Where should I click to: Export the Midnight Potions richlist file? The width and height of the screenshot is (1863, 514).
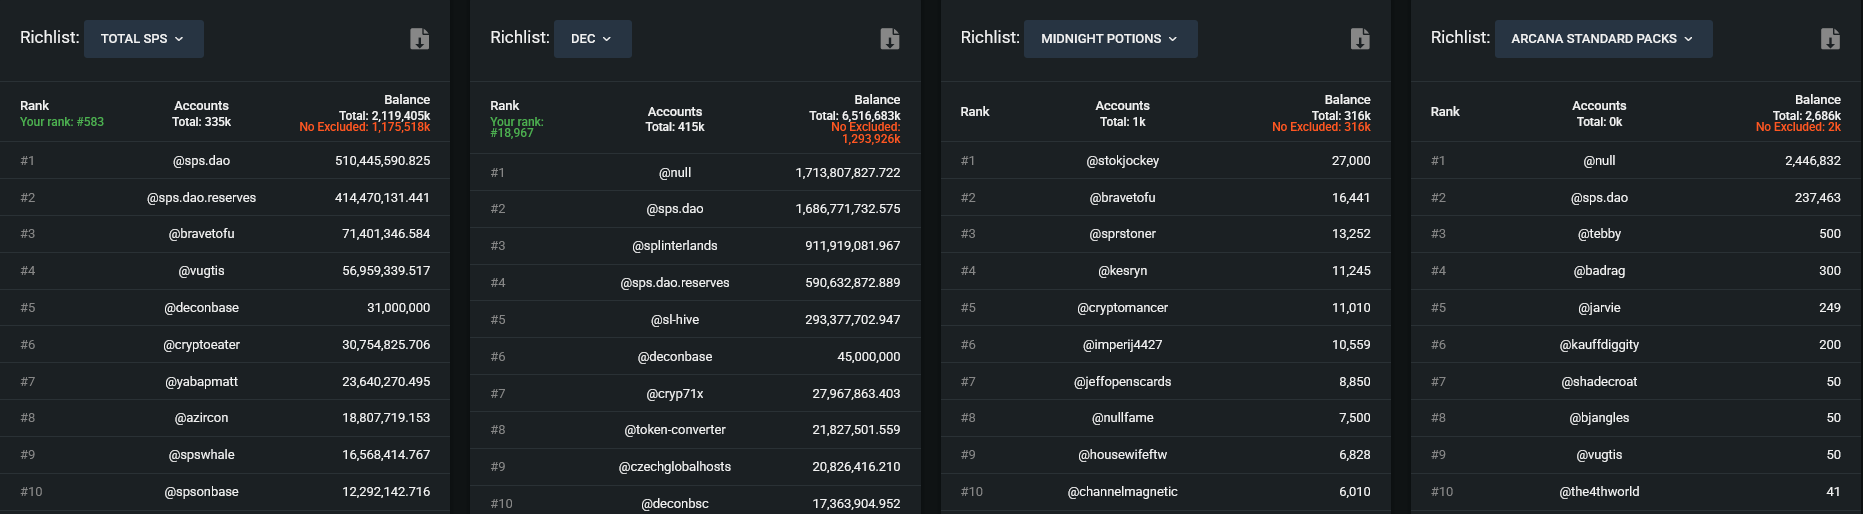click(1359, 39)
